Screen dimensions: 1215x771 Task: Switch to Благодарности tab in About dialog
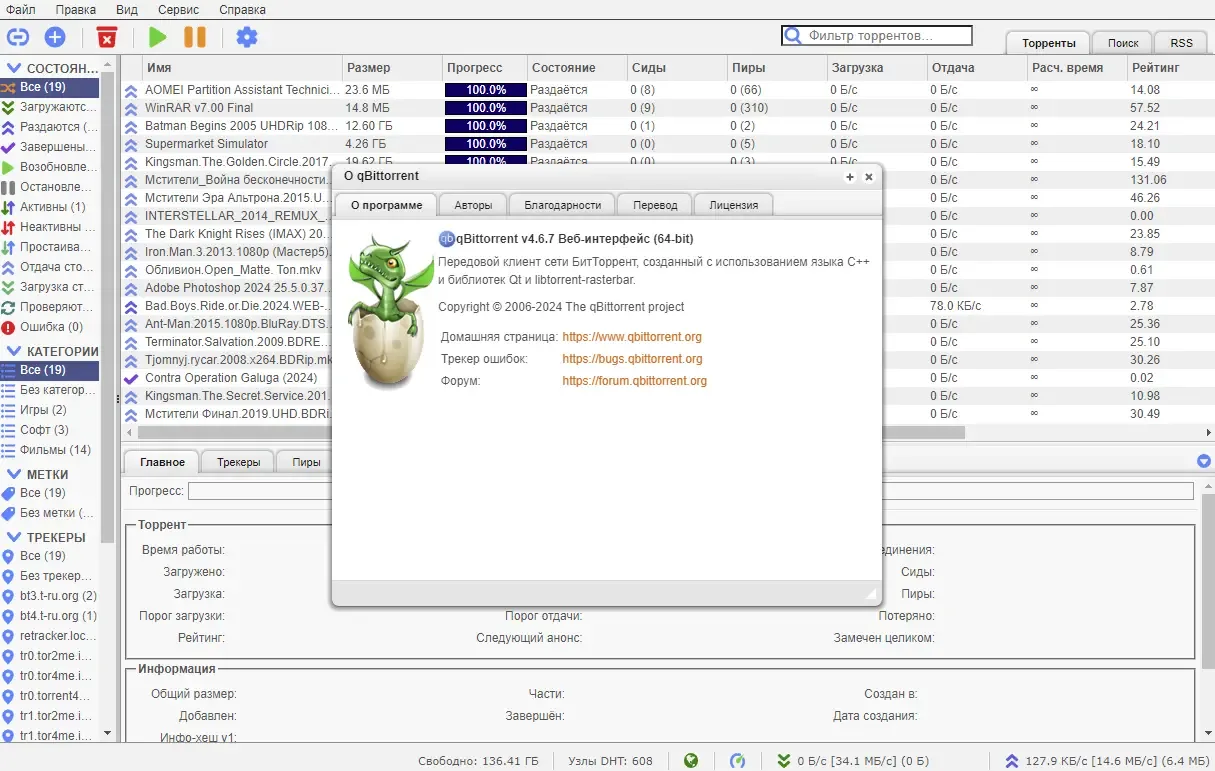tap(563, 205)
